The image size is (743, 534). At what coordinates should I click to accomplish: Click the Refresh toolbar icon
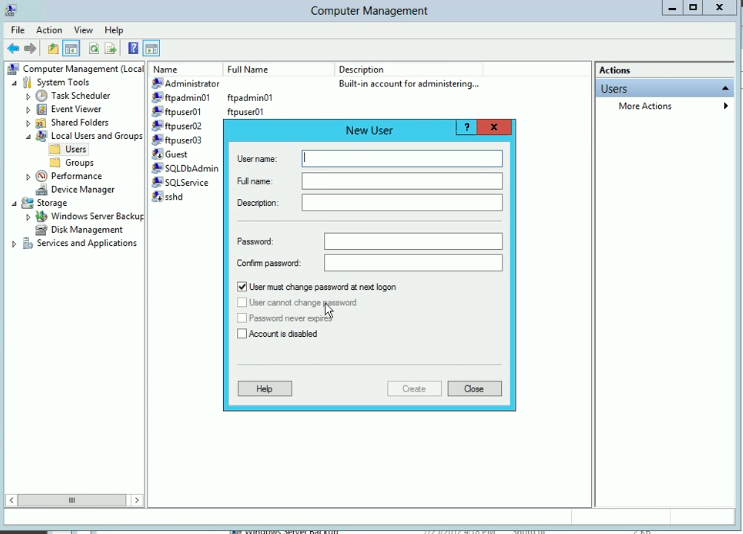click(x=94, y=48)
